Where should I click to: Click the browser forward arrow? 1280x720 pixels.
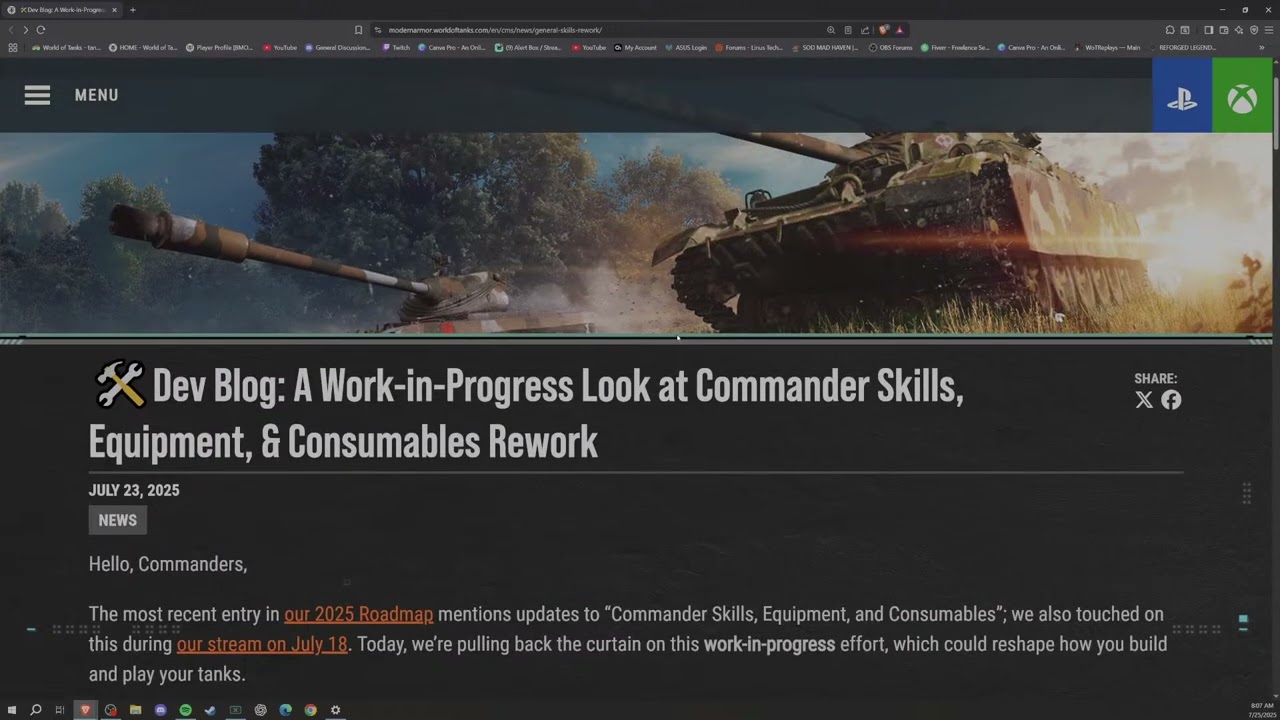[25, 30]
